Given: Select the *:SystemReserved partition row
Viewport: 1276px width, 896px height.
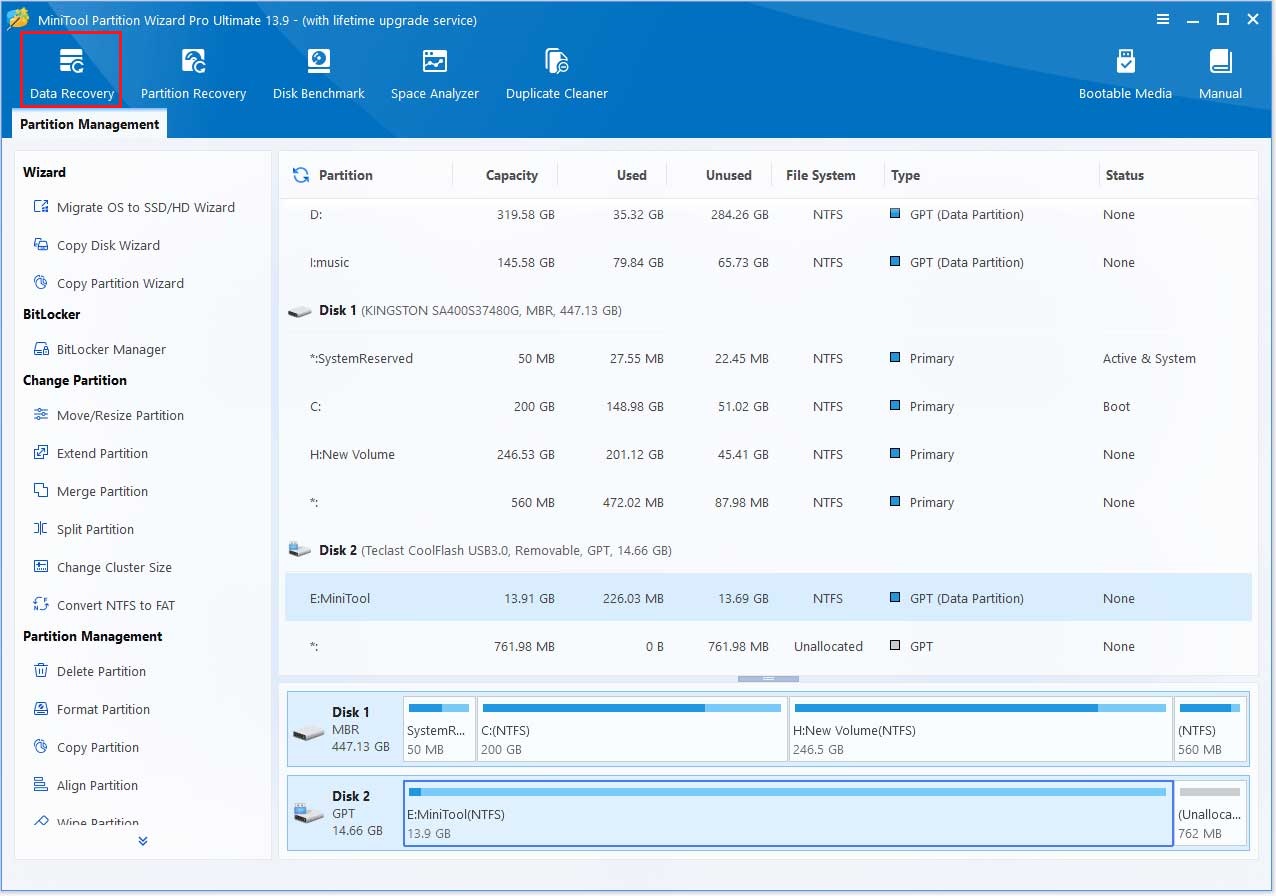Looking at the screenshot, I should [768, 358].
